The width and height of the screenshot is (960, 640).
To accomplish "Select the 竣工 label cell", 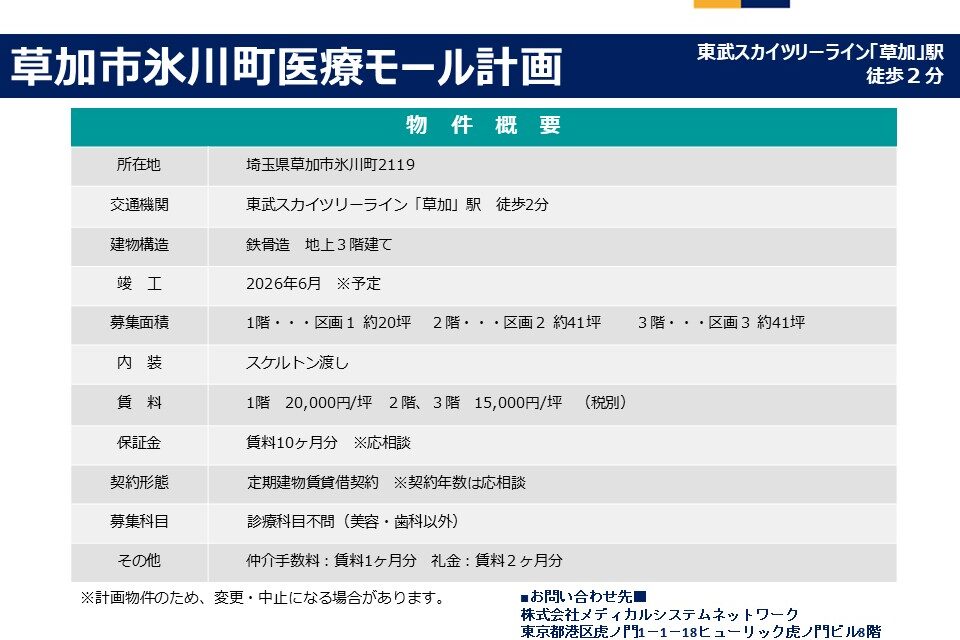I will (139, 284).
